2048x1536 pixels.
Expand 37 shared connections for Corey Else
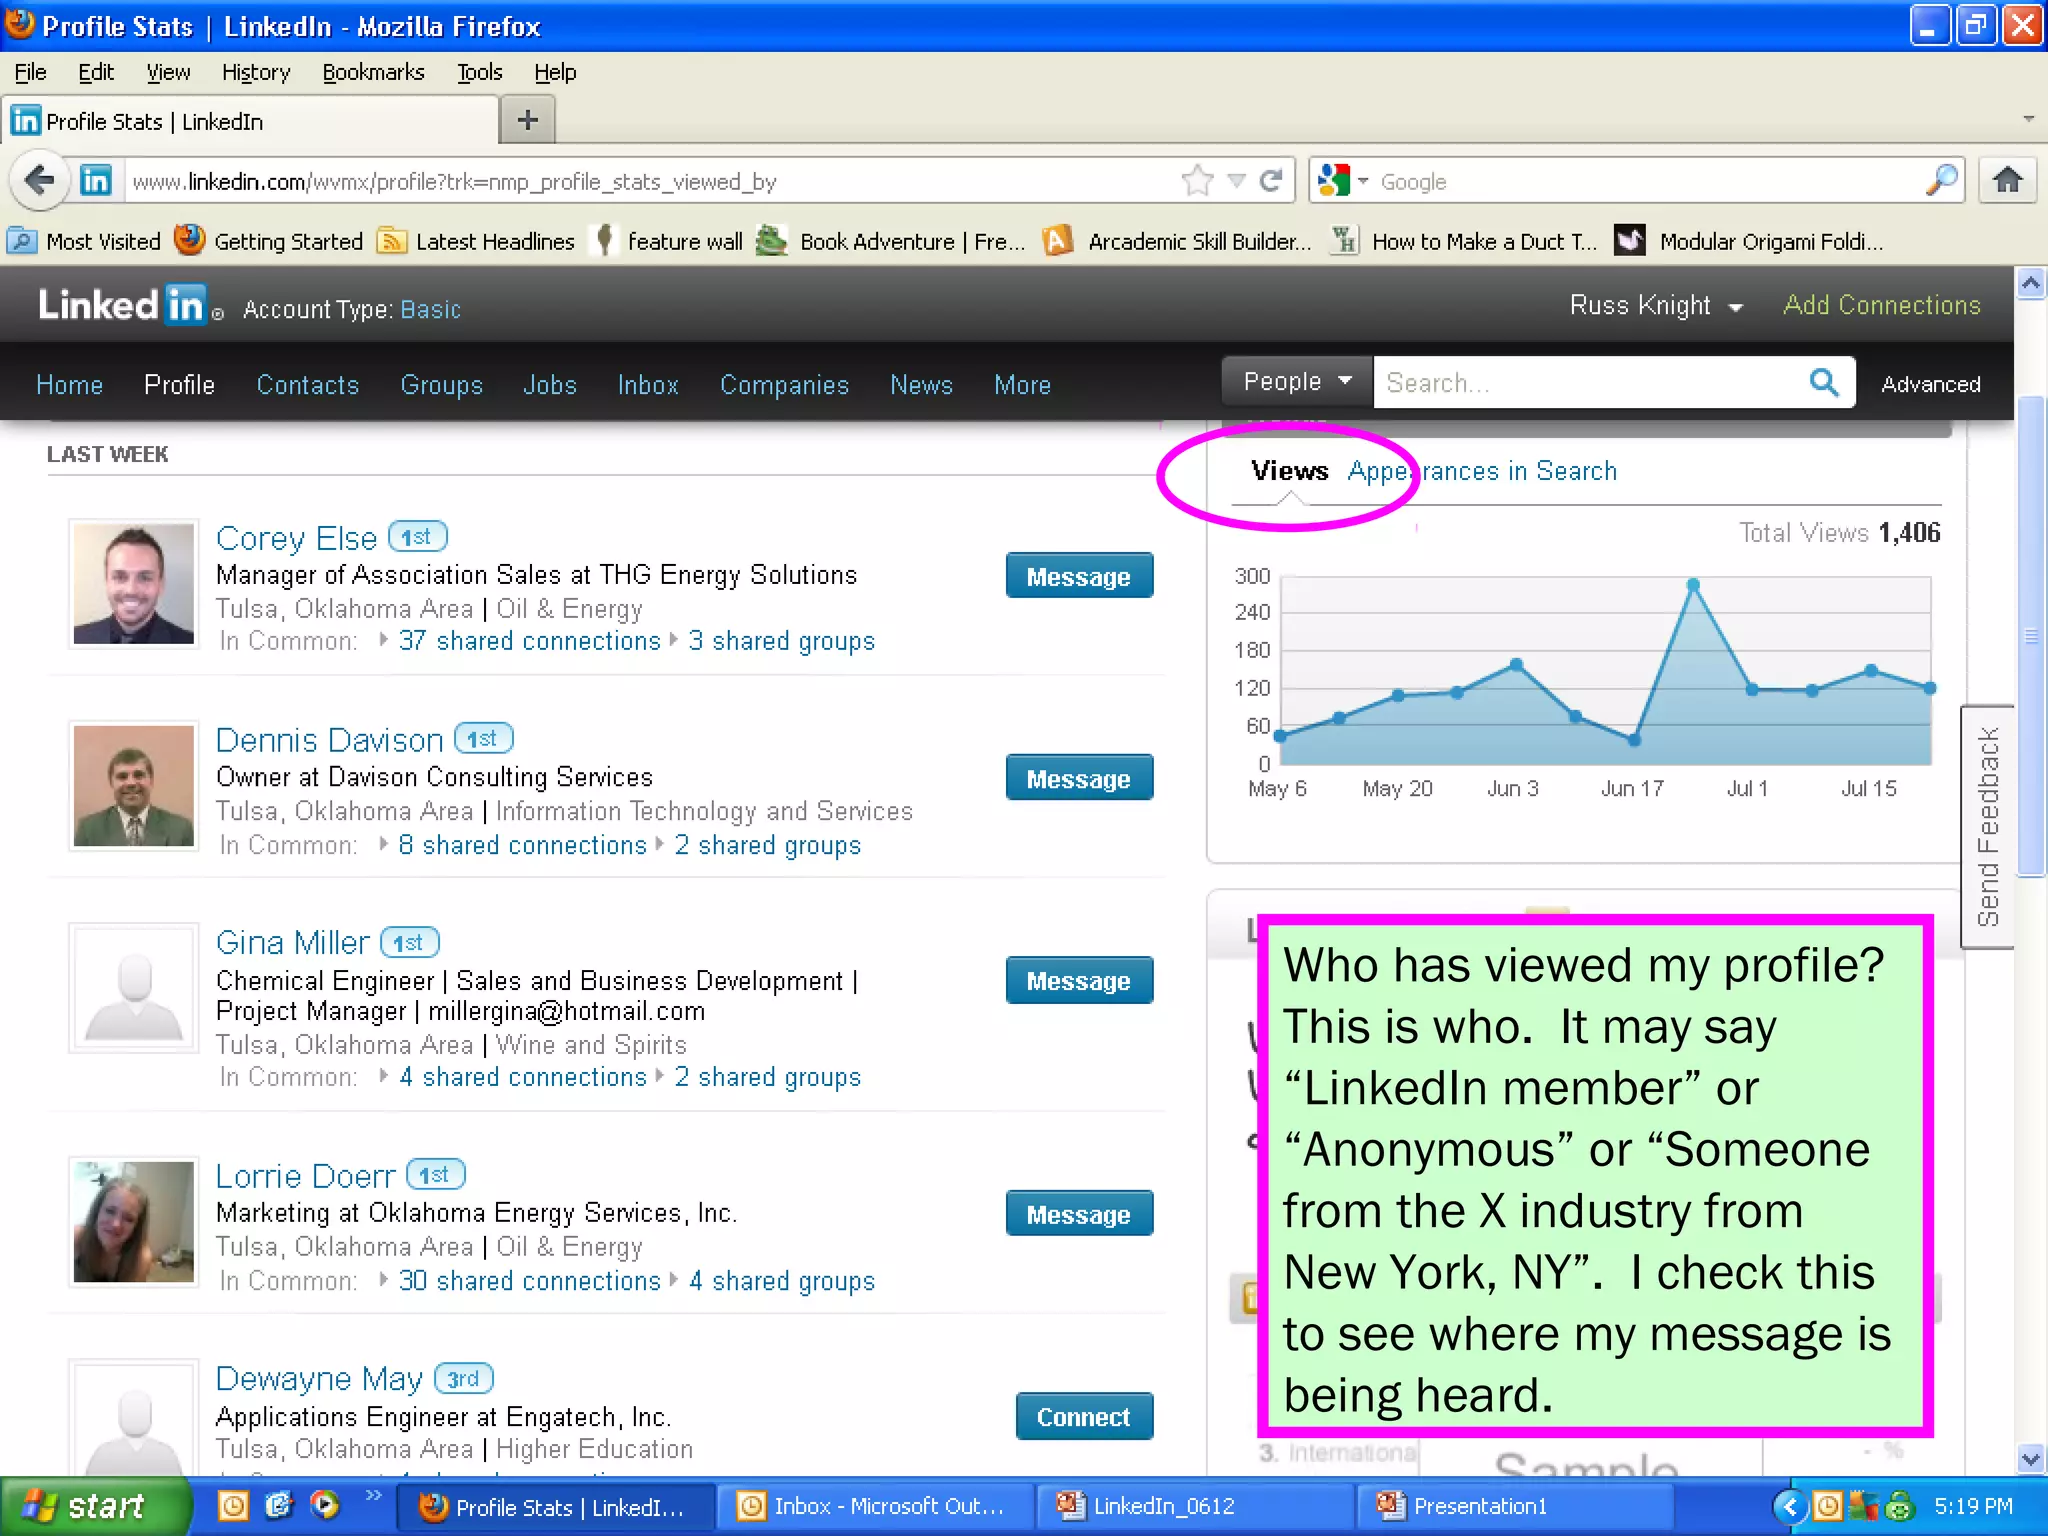point(530,641)
